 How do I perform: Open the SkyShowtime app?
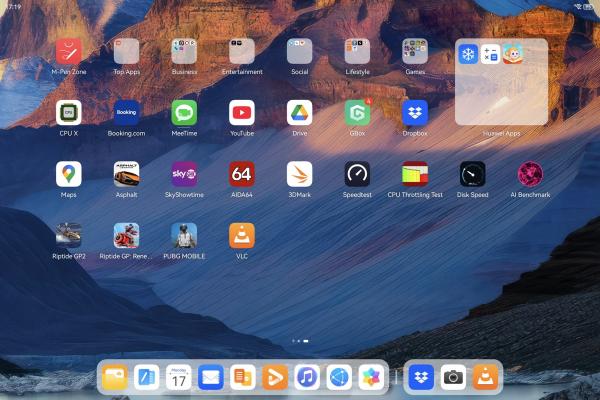184,174
